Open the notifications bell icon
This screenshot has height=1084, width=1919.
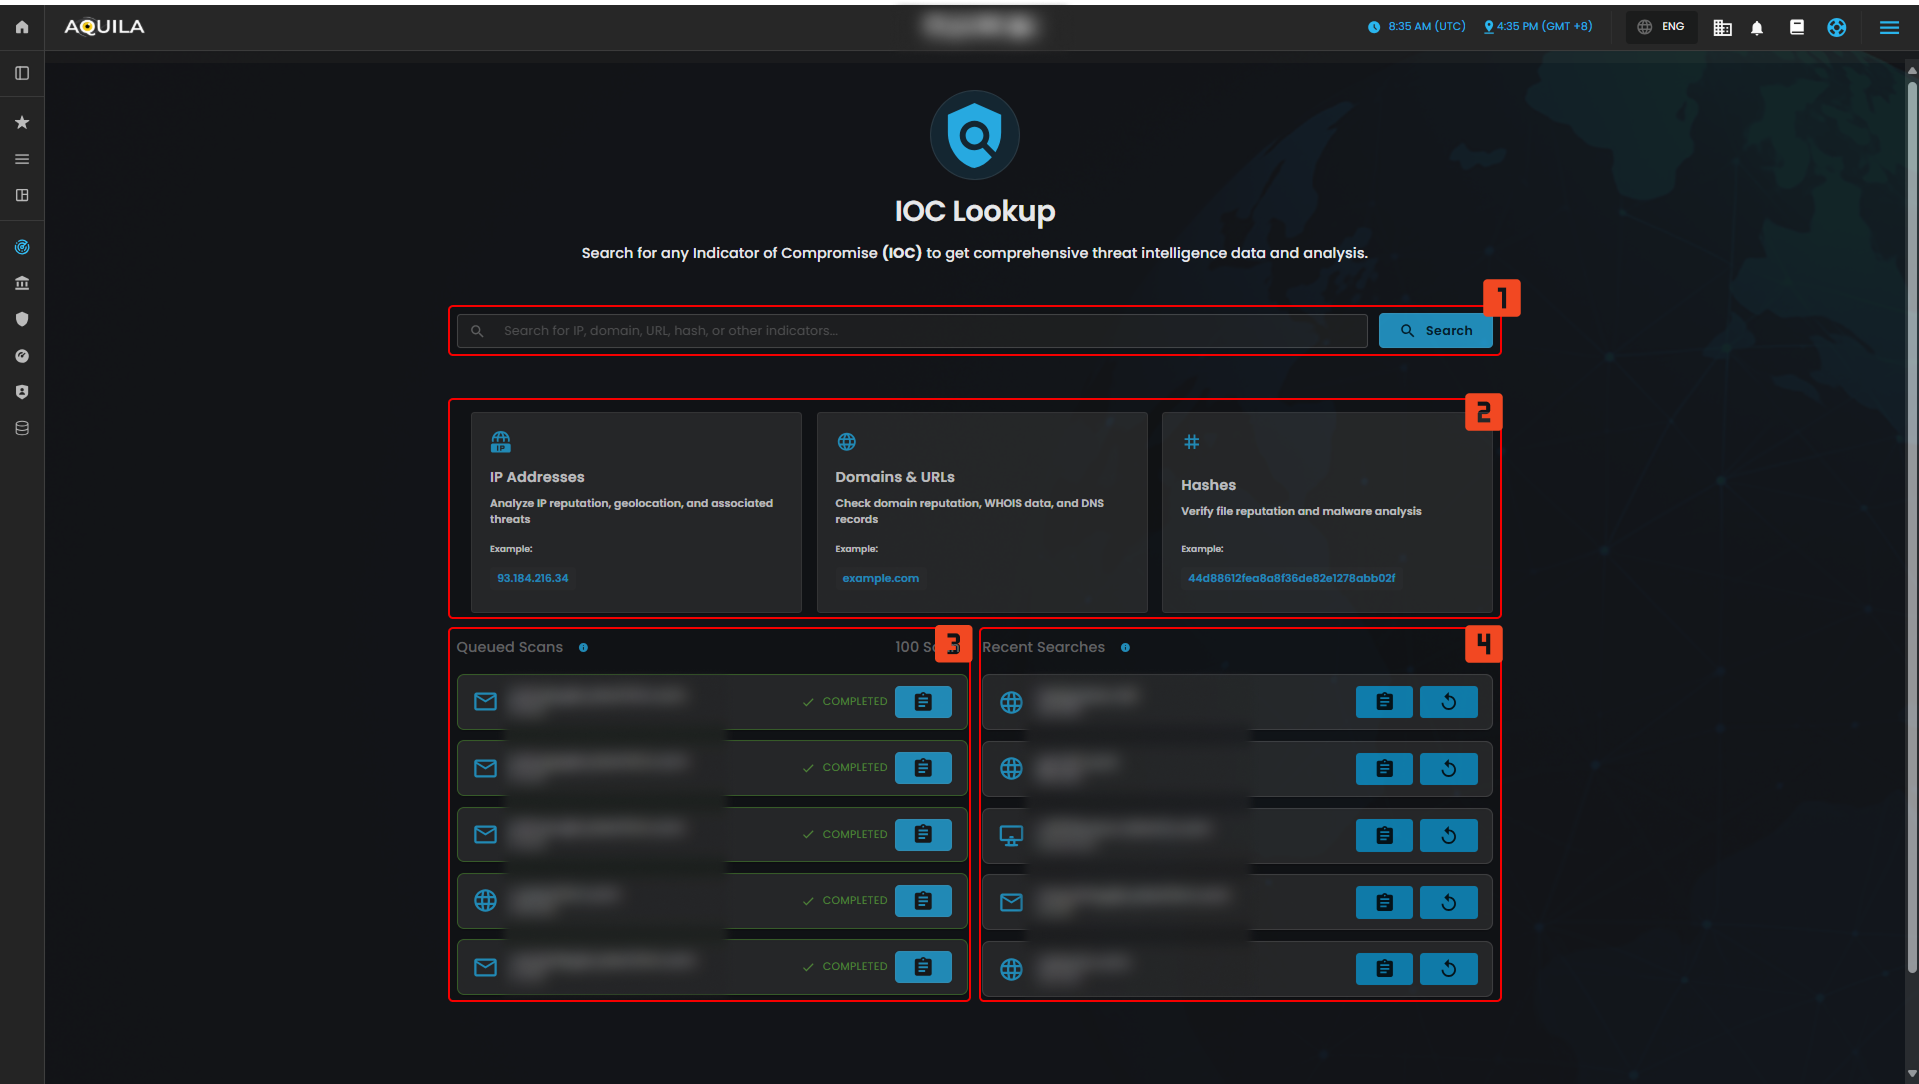[1757, 28]
